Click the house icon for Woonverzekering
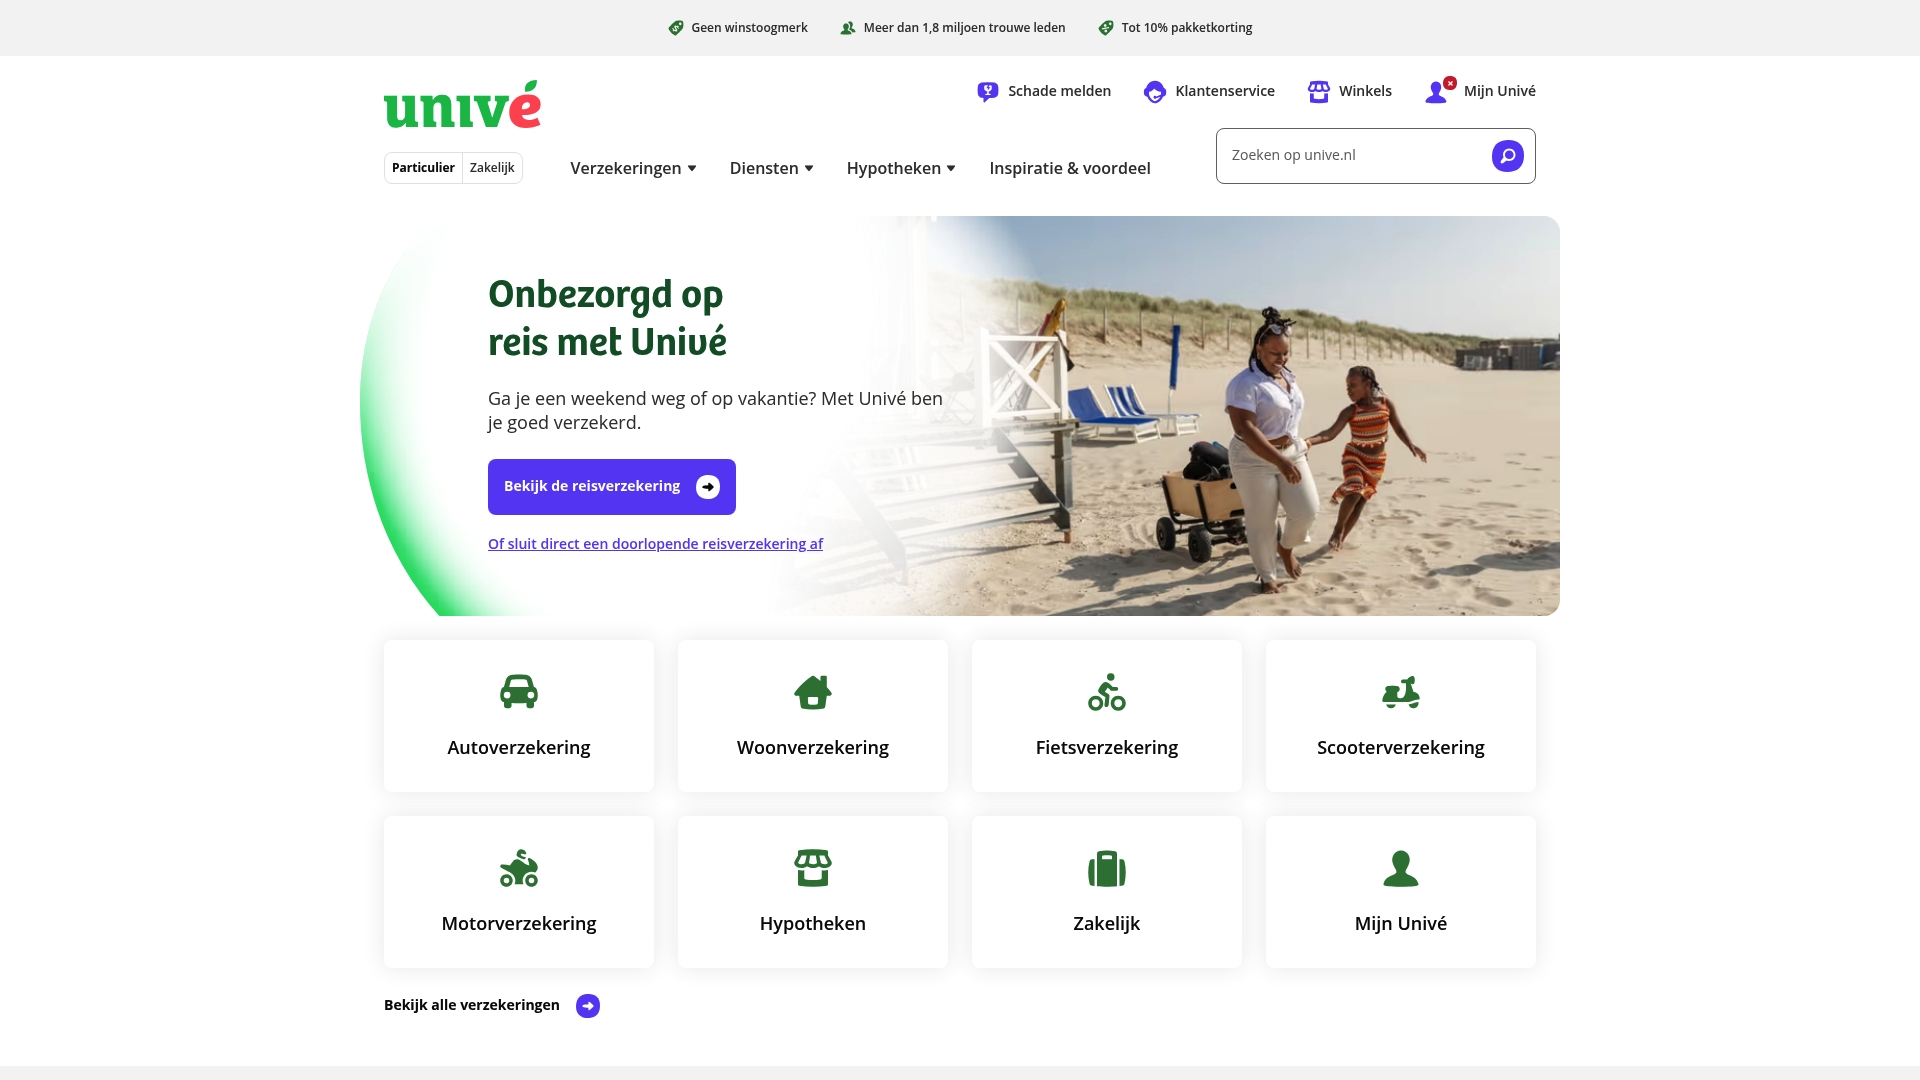This screenshot has height=1080, width=1920. pos(813,692)
